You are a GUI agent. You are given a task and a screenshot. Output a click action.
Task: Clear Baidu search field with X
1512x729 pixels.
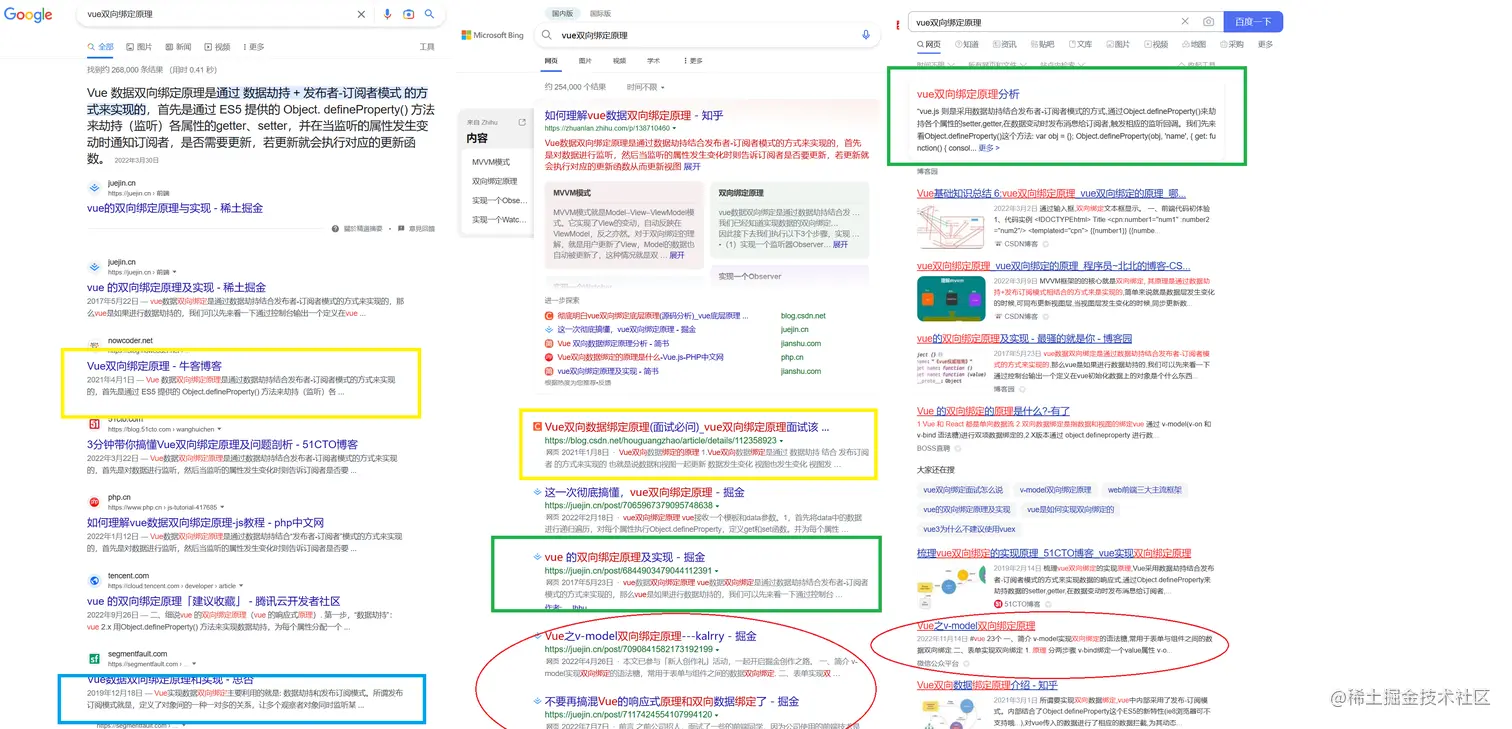1185,21
